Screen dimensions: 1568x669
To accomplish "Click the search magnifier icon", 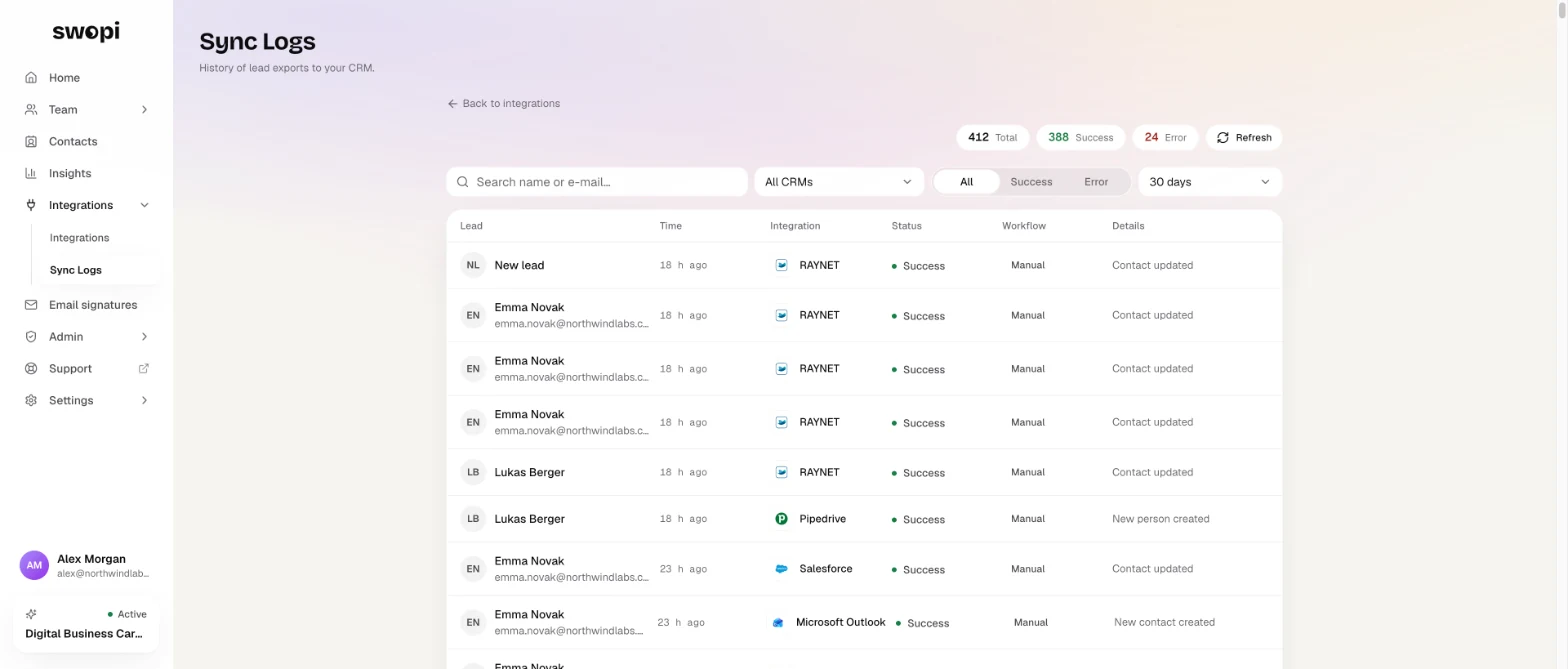I will tap(463, 182).
